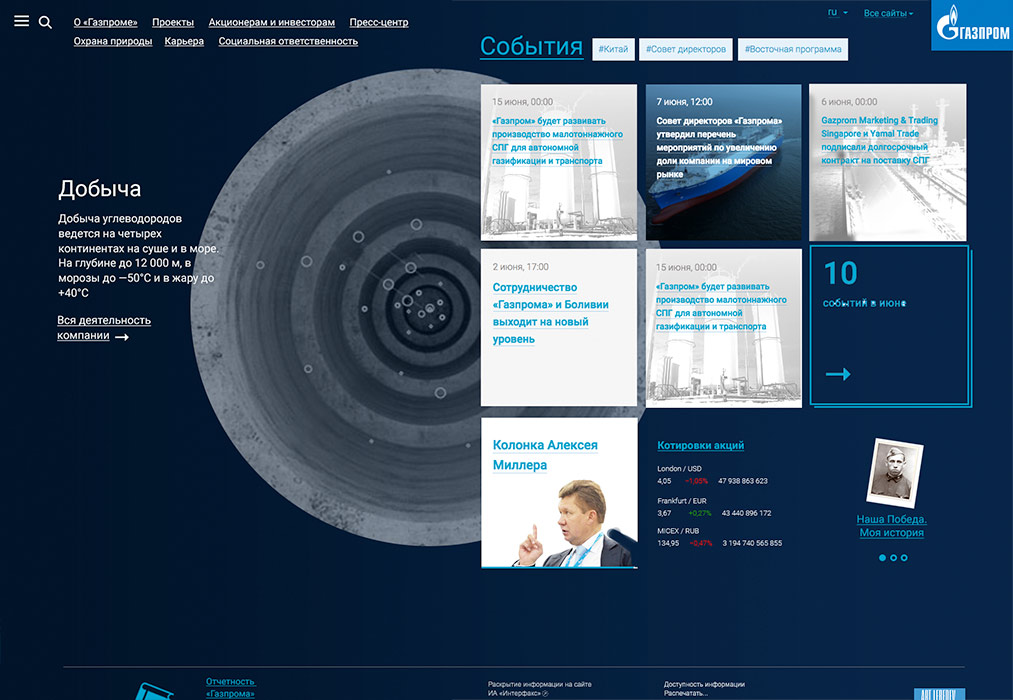Select the third carousel dot
This screenshot has width=1013, height=700.
tap(904, 558)
